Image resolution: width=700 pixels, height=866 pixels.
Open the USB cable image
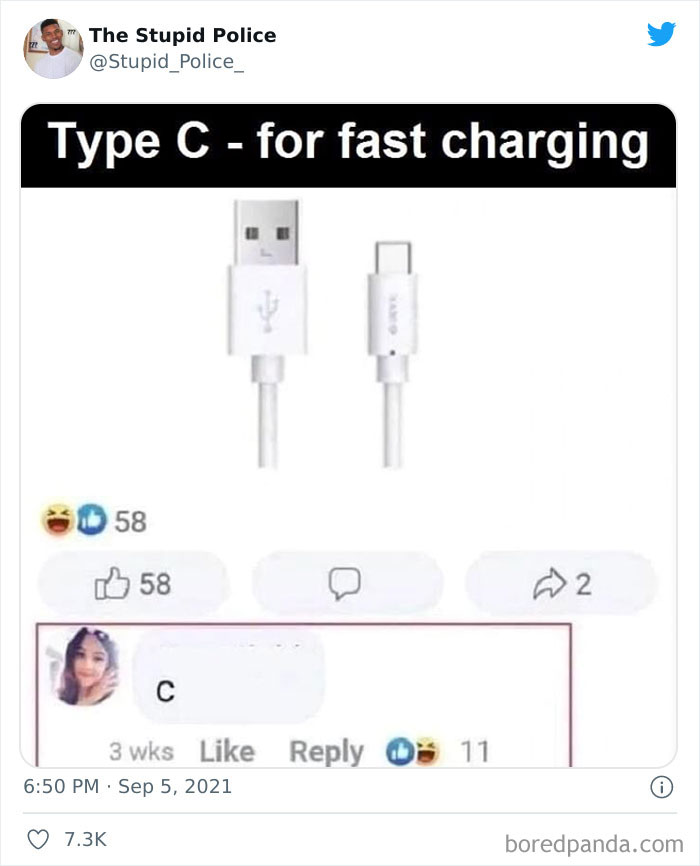click(x=323, y=335)
